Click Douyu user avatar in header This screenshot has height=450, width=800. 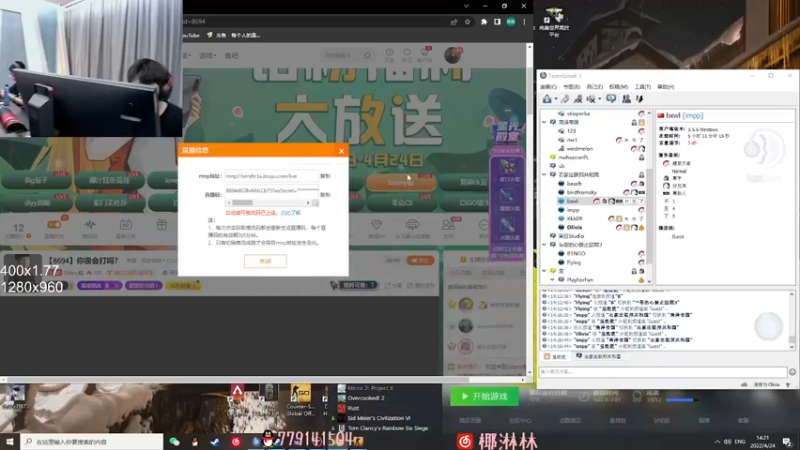453,55
